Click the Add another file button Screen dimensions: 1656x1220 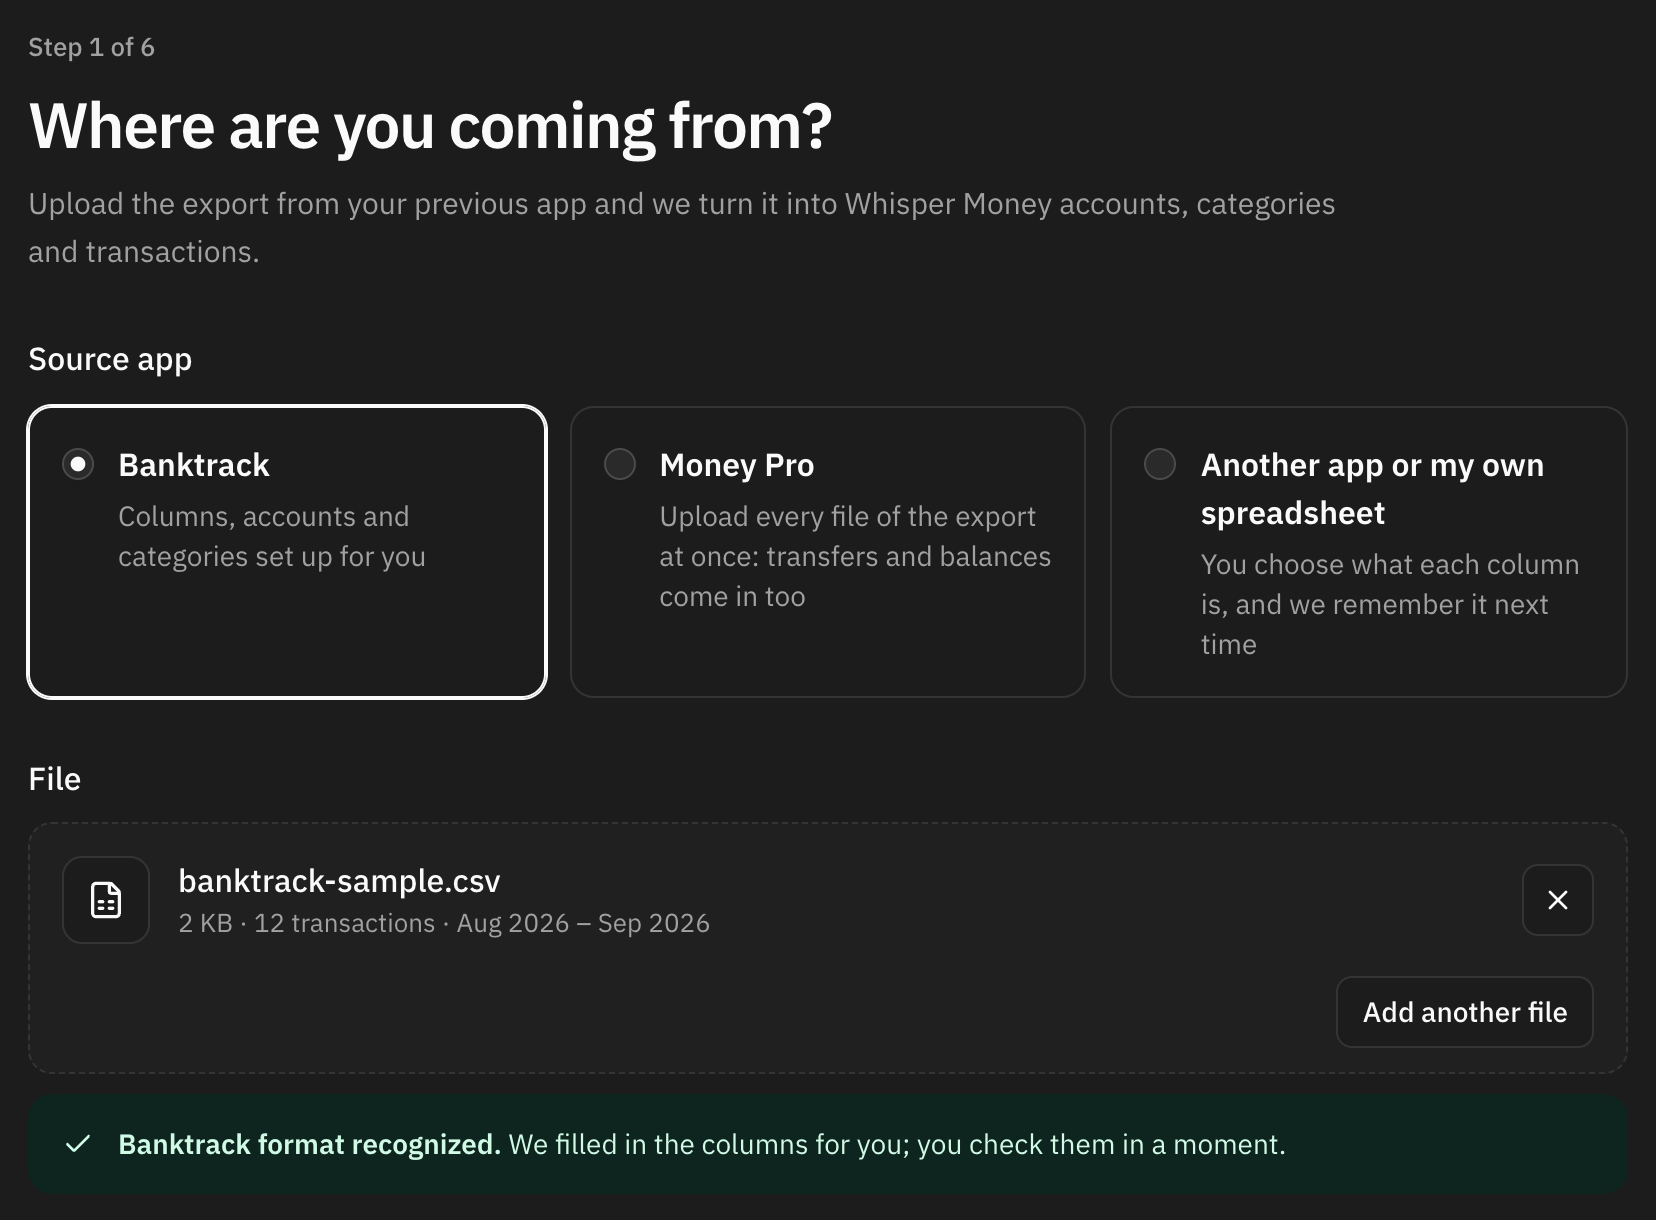pyautogui.click(x=1464, y=1012)
